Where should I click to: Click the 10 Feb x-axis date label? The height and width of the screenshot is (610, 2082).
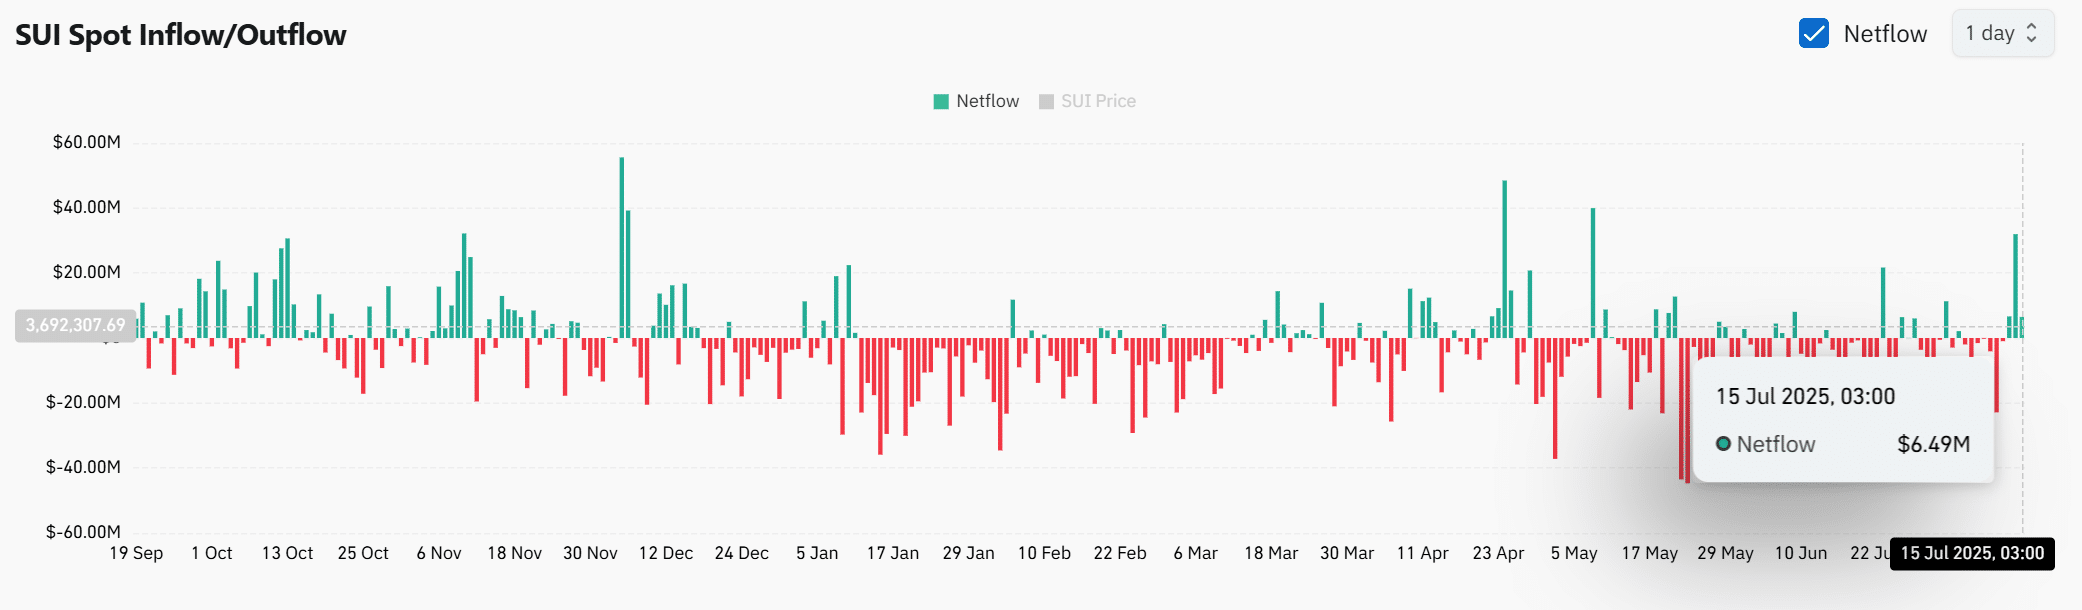[x=1044, y=553]
